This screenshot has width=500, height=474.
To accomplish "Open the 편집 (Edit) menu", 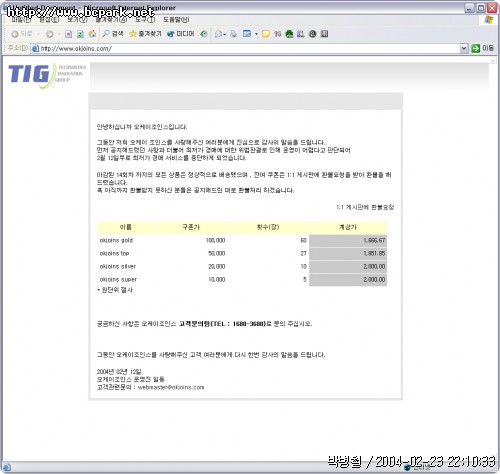I will [49, 20].
